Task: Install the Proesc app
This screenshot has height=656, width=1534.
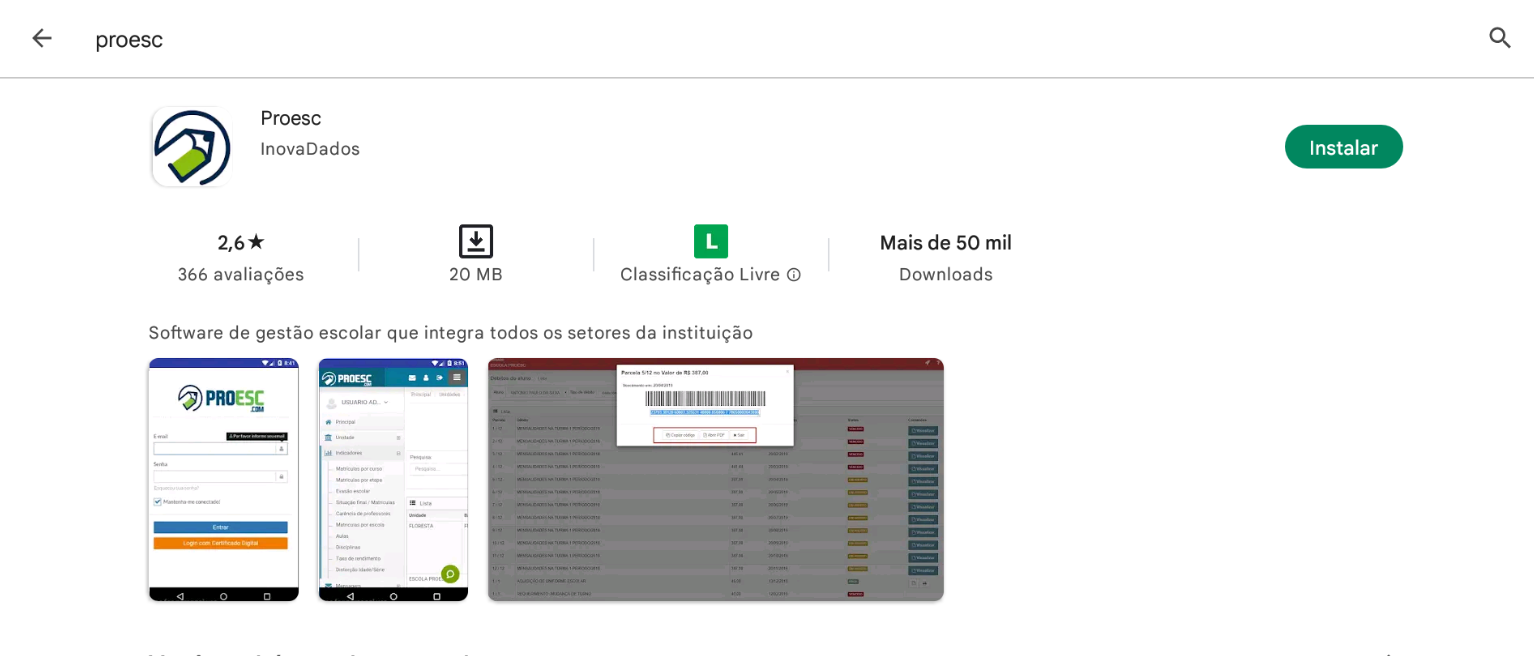Action: (1343, 147)
